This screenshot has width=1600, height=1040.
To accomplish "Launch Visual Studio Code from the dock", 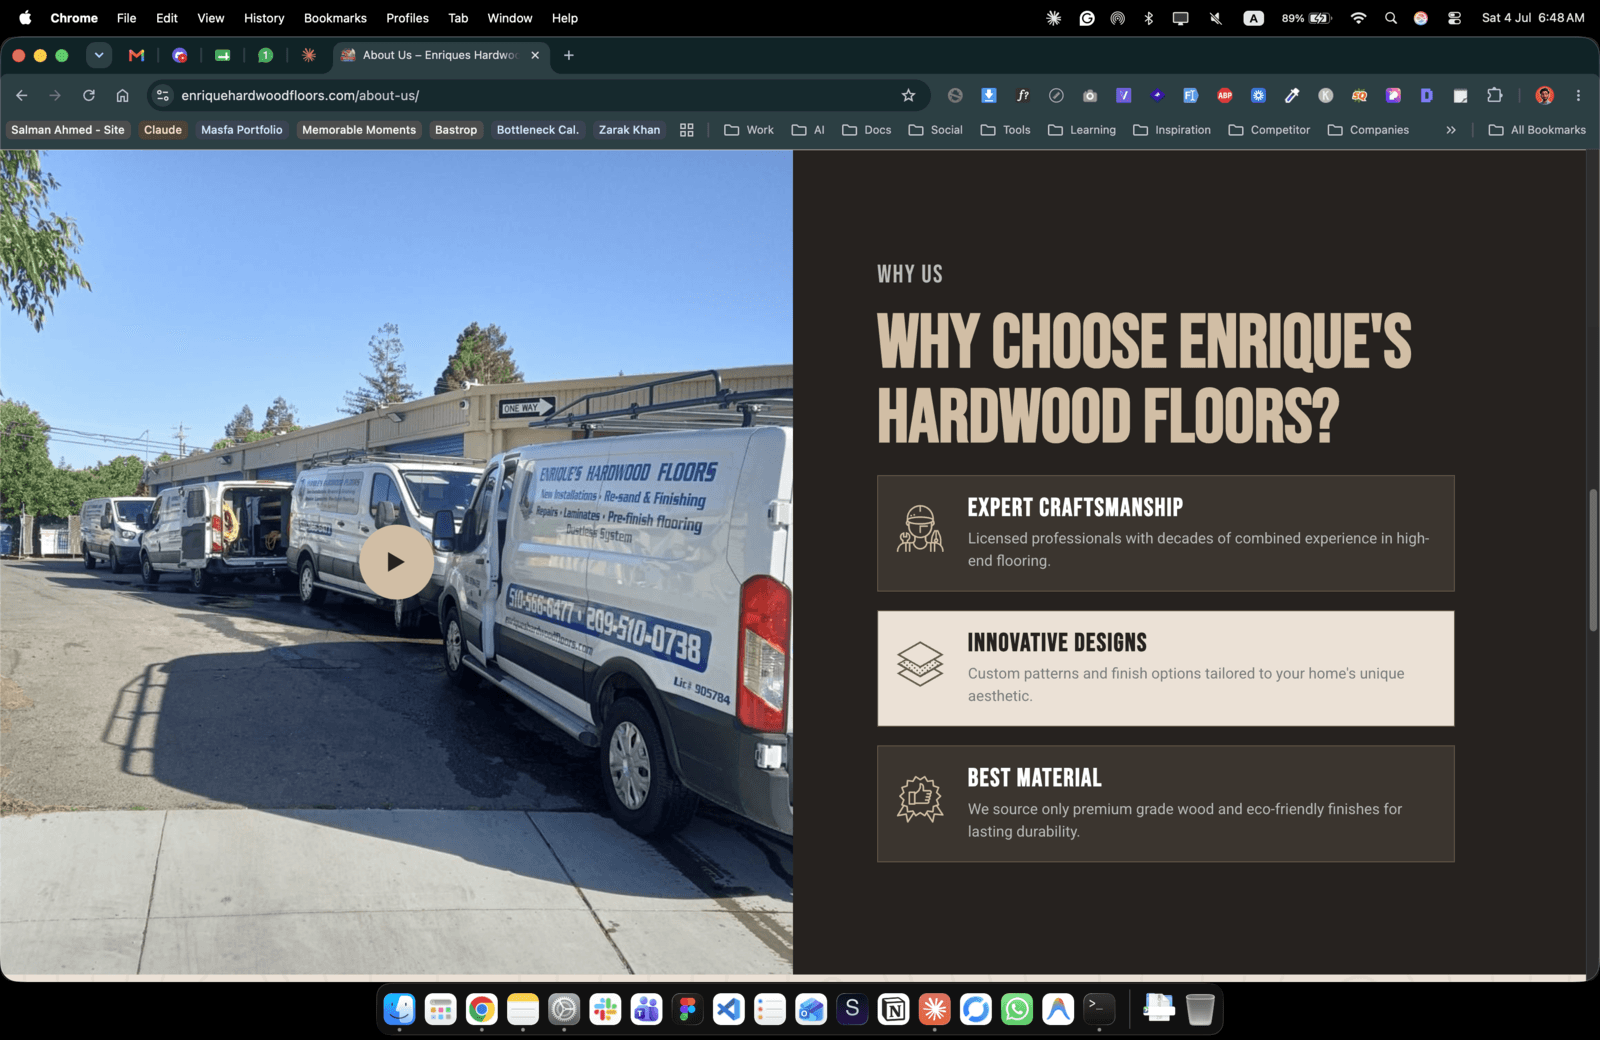I will pyautogui.click(x=729, y=1010).
